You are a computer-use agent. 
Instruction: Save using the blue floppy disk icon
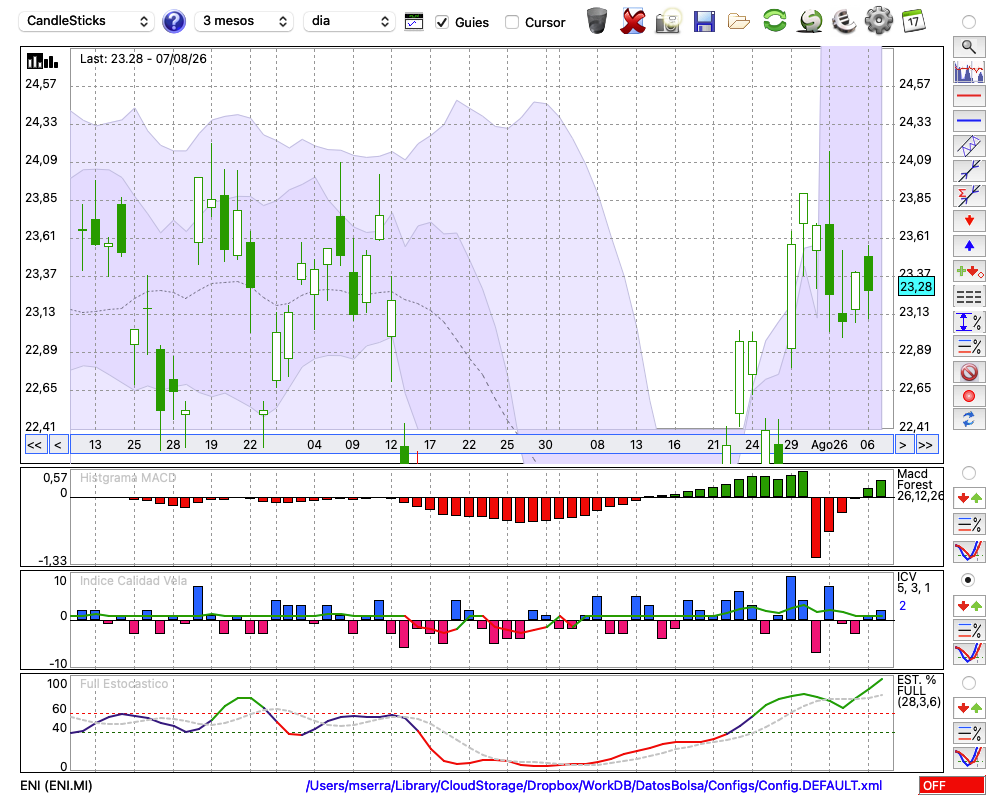(704, 22)
